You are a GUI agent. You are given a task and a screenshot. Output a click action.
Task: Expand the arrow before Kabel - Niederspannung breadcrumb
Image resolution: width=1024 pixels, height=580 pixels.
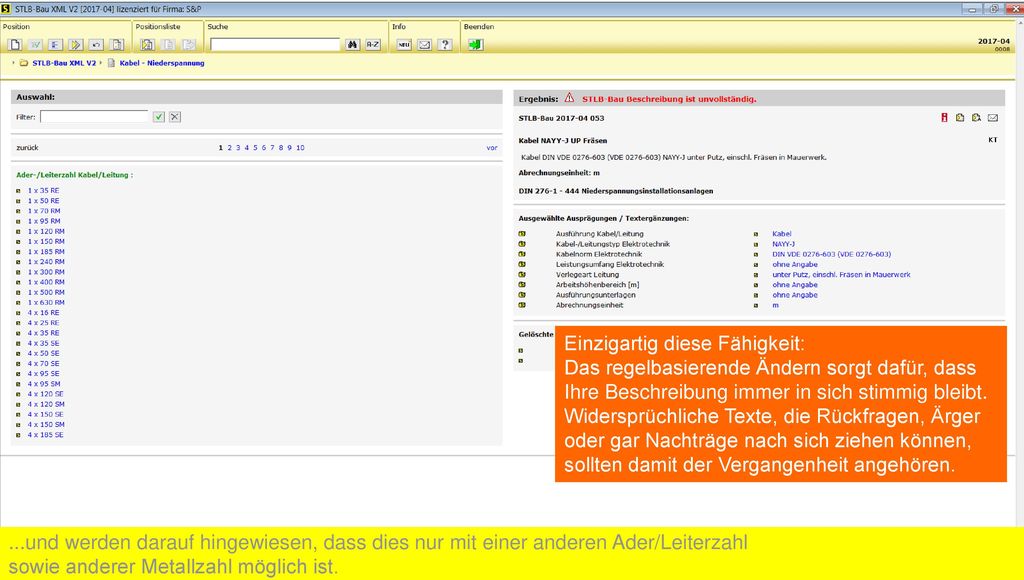click(x=101, y=63)
